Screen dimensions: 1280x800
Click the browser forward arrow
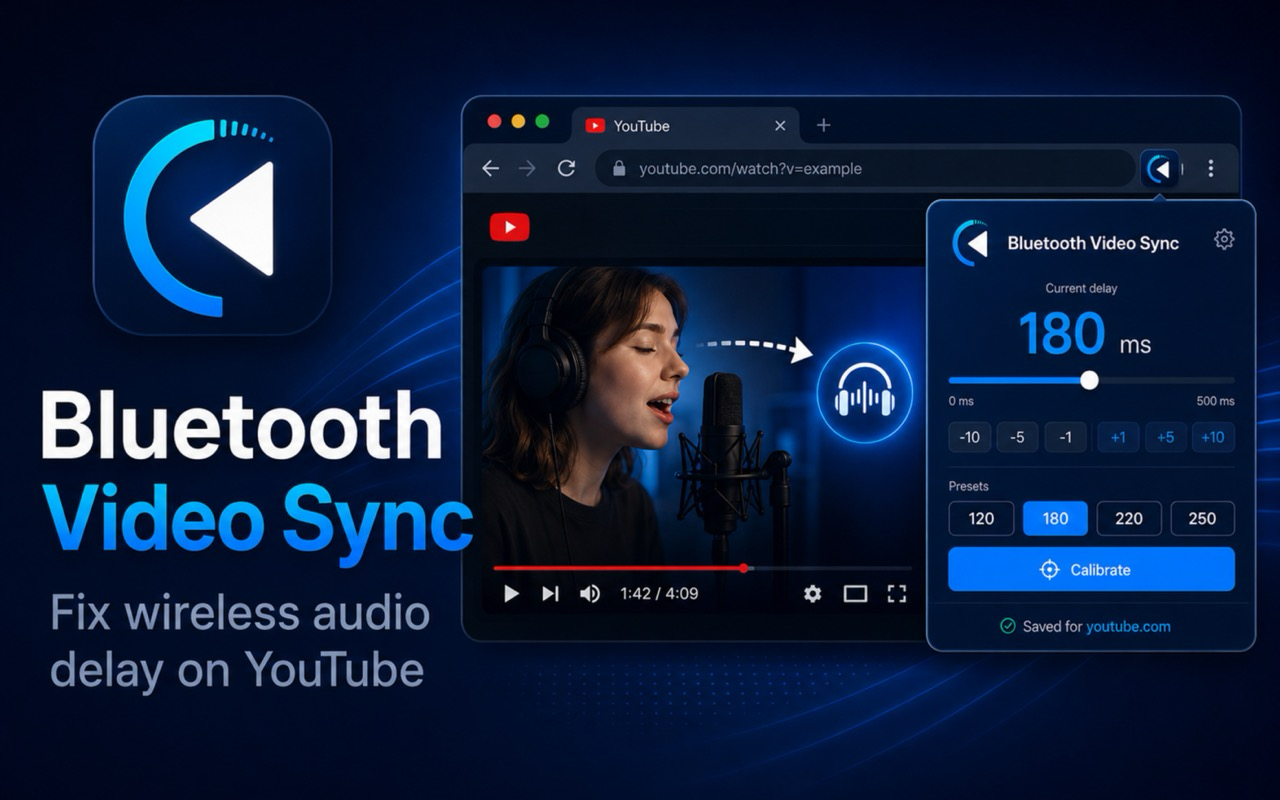[527, 168]
